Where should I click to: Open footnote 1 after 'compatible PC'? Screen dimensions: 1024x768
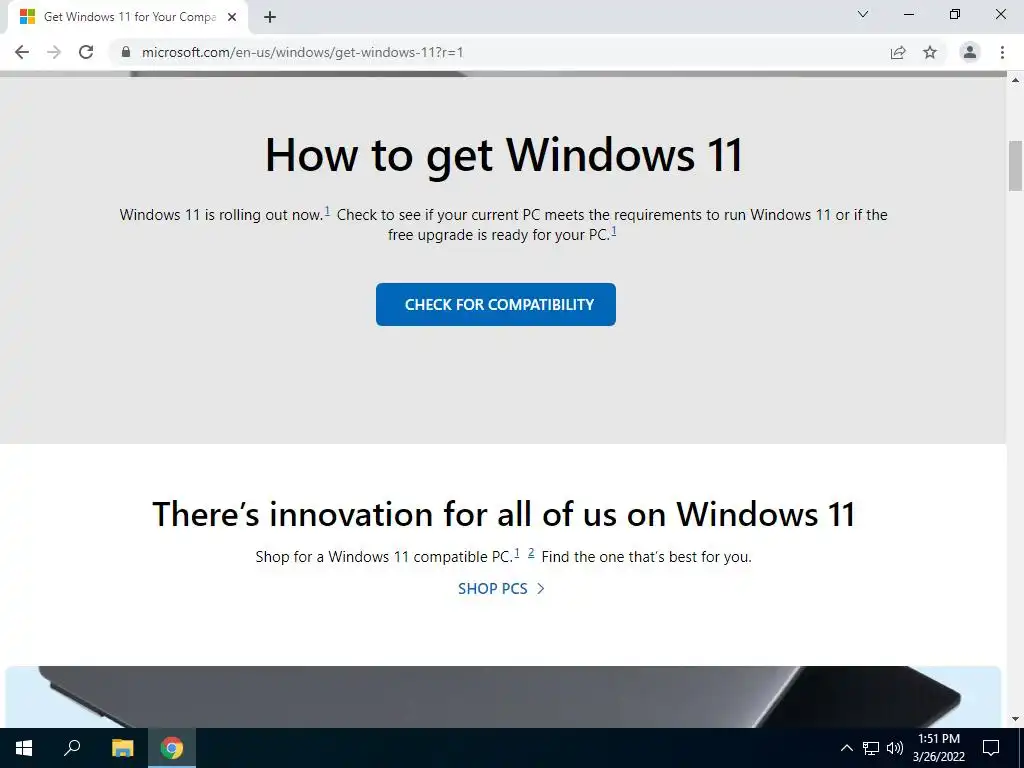(x=517, y=553)
